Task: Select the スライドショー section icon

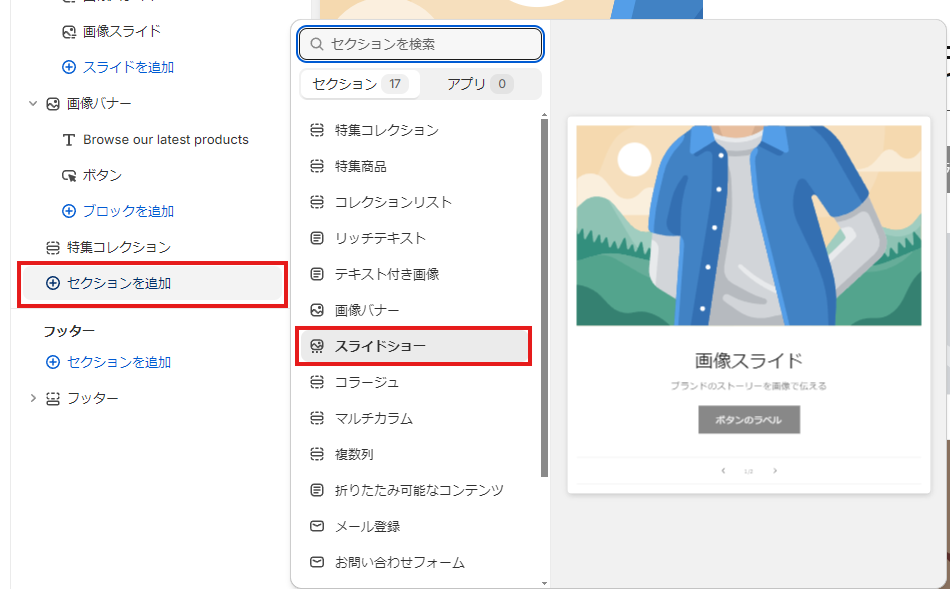Action: point(316,346)
